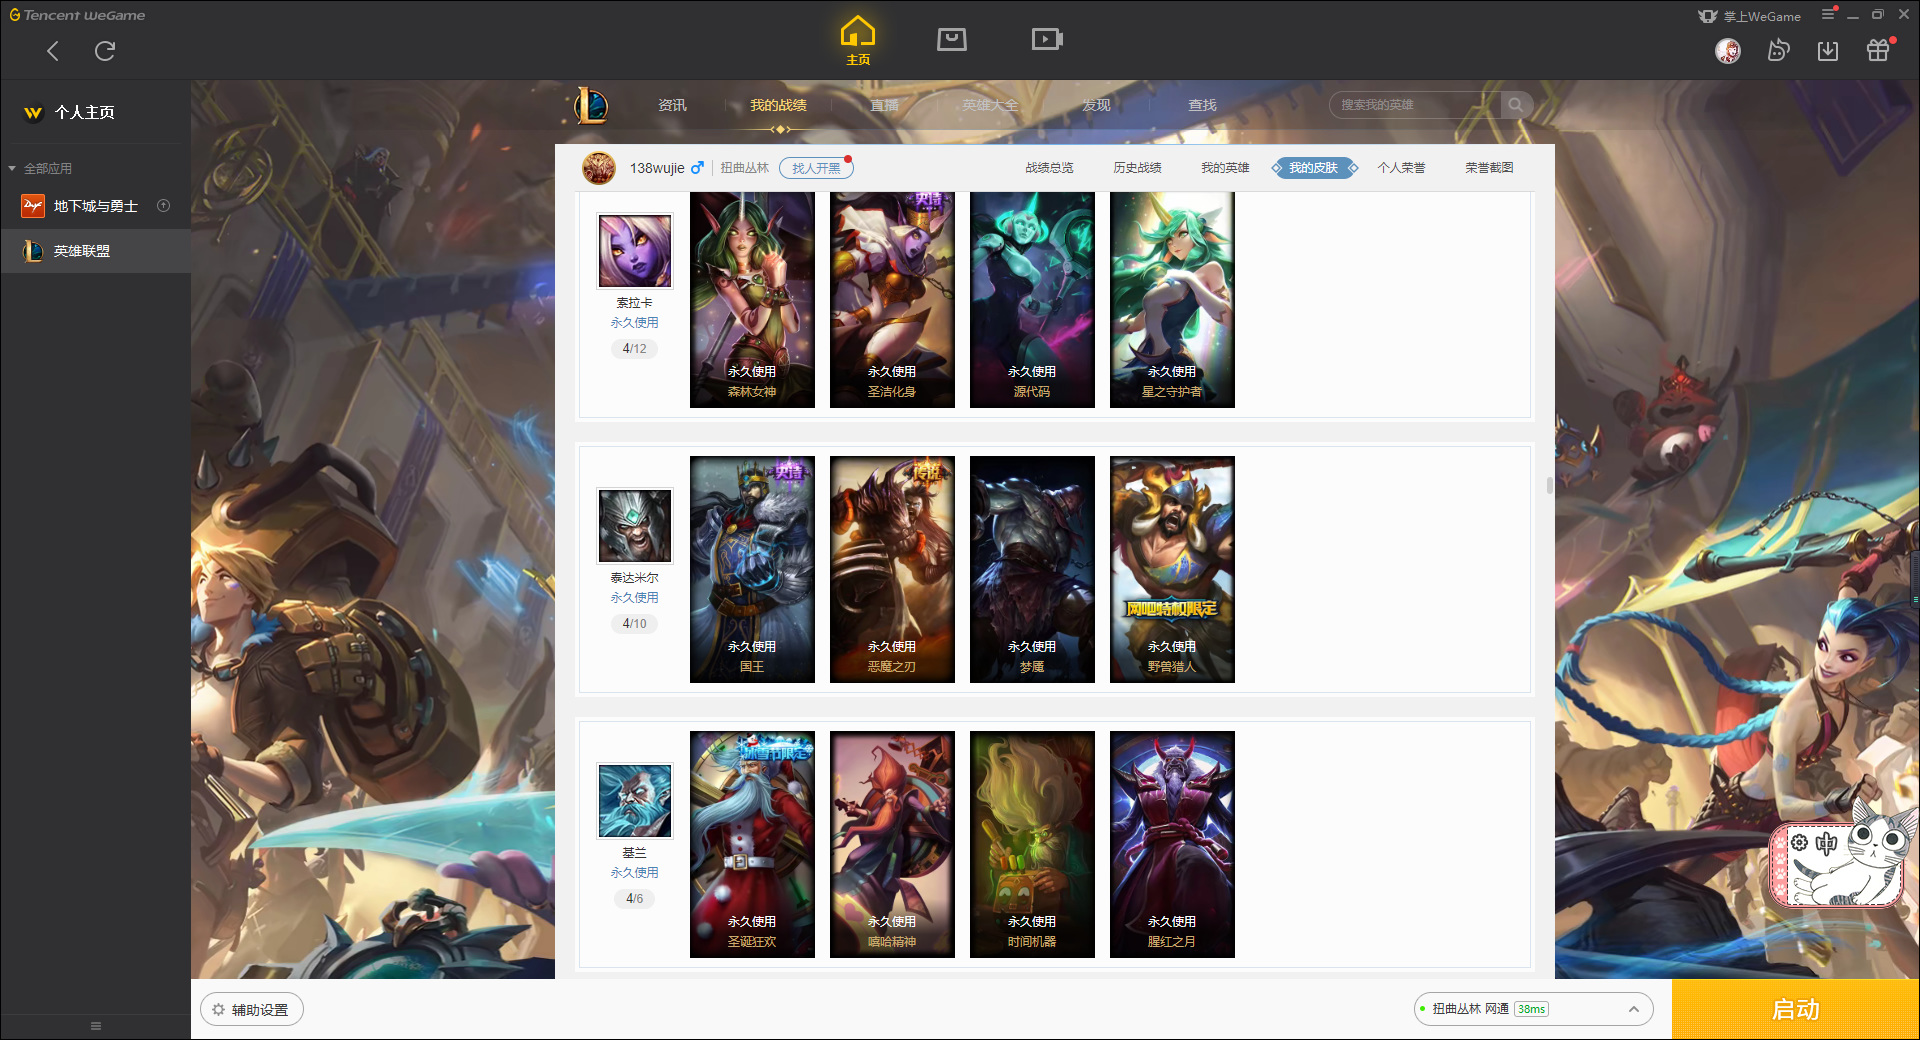Switch to 个人荣誉 sub-tab
Image resolution: width=1920 pixels, height=1040 pixels.
1401,168
